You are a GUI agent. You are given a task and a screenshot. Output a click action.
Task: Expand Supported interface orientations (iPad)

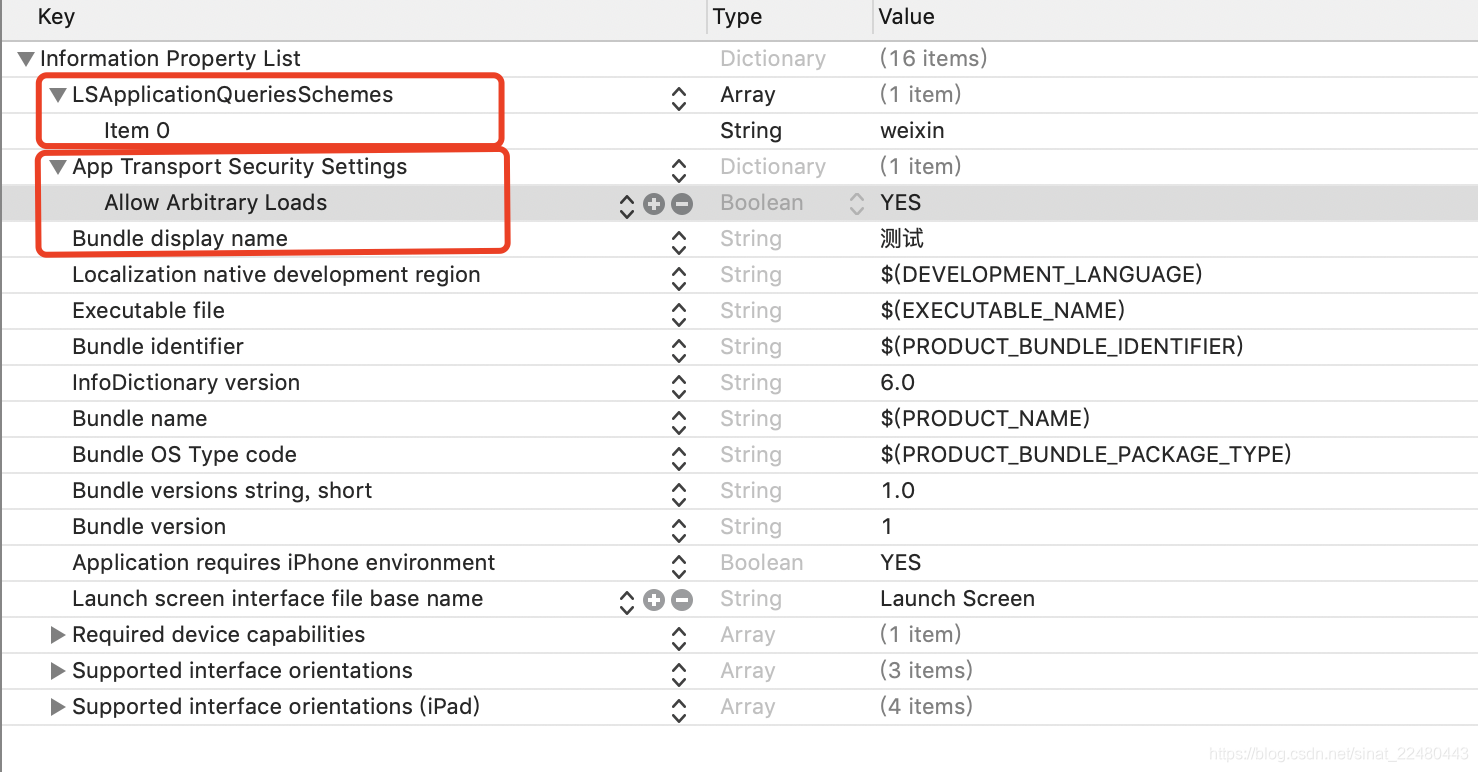[58, 707]
